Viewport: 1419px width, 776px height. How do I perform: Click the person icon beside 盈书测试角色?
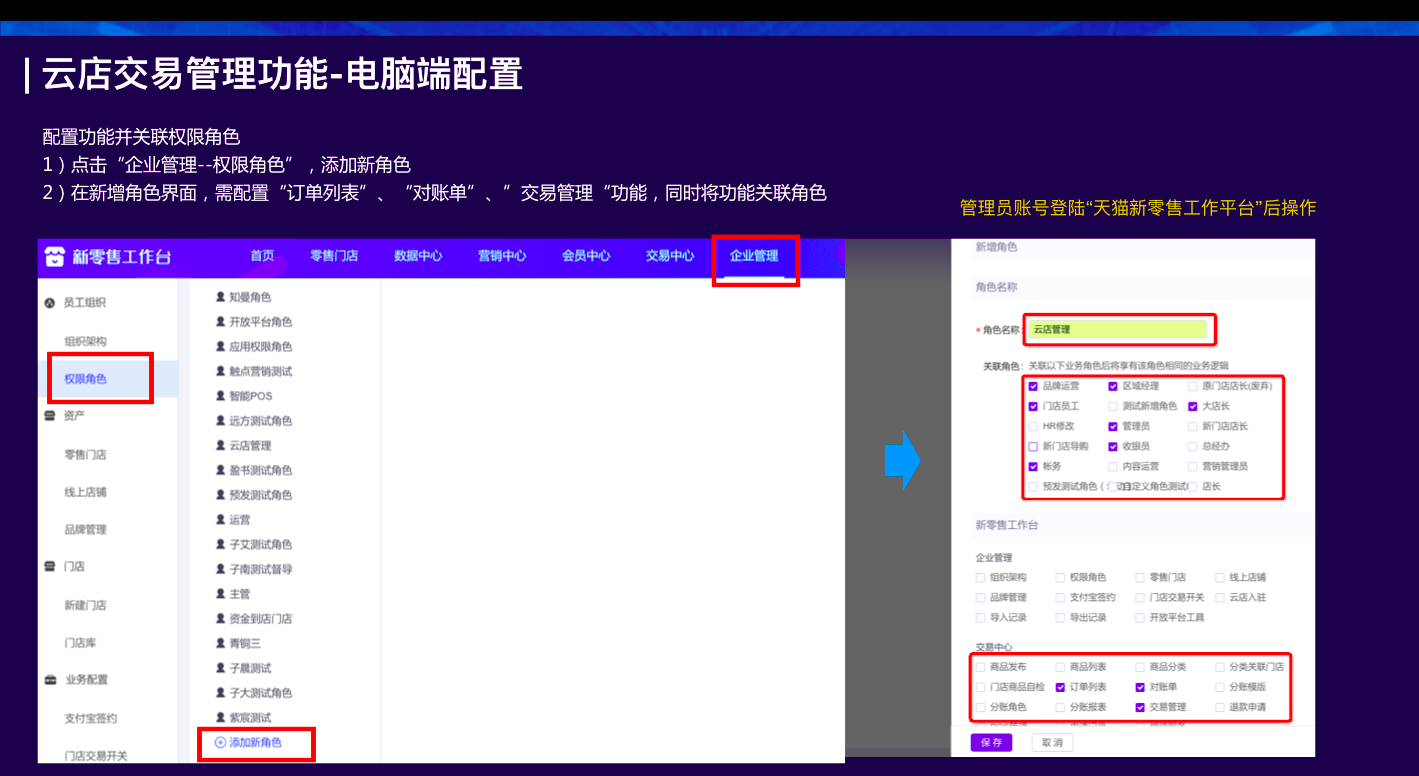tap(221, 470)
